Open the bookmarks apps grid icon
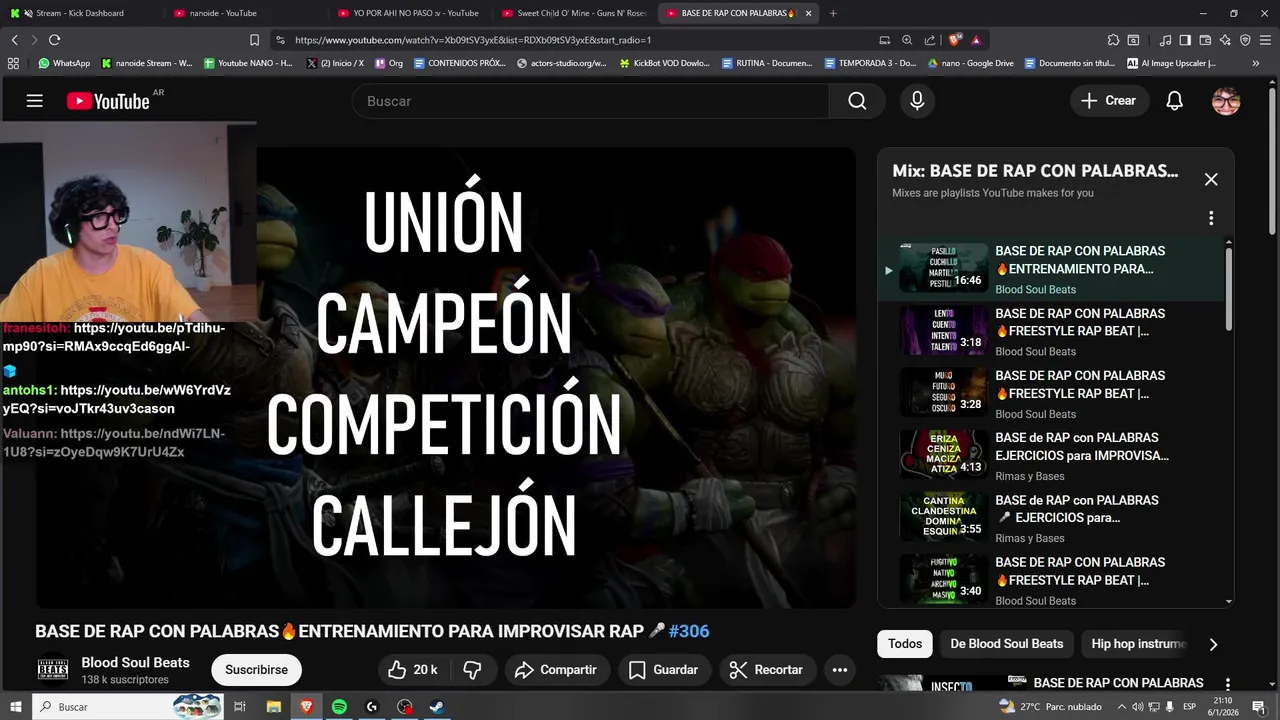This screenshot has height=720, width=1280. tap(13, 63)
